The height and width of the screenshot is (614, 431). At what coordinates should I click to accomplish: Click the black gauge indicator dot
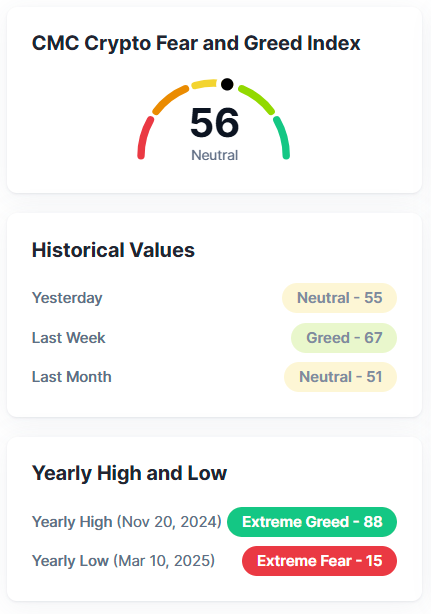227,84
